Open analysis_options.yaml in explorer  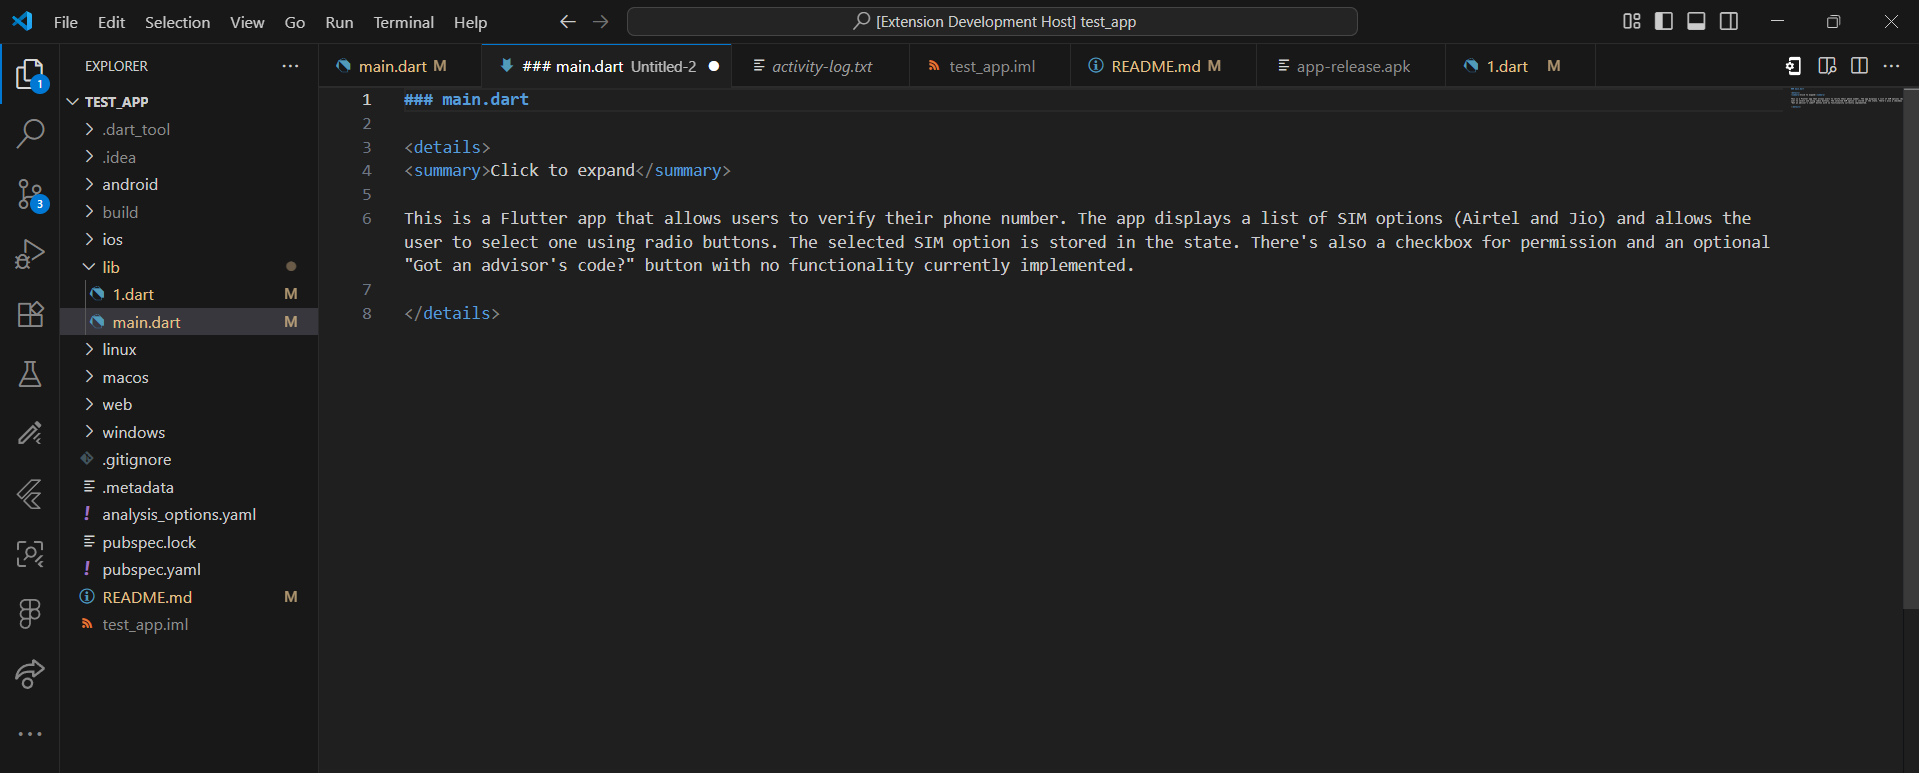(190, 514)
